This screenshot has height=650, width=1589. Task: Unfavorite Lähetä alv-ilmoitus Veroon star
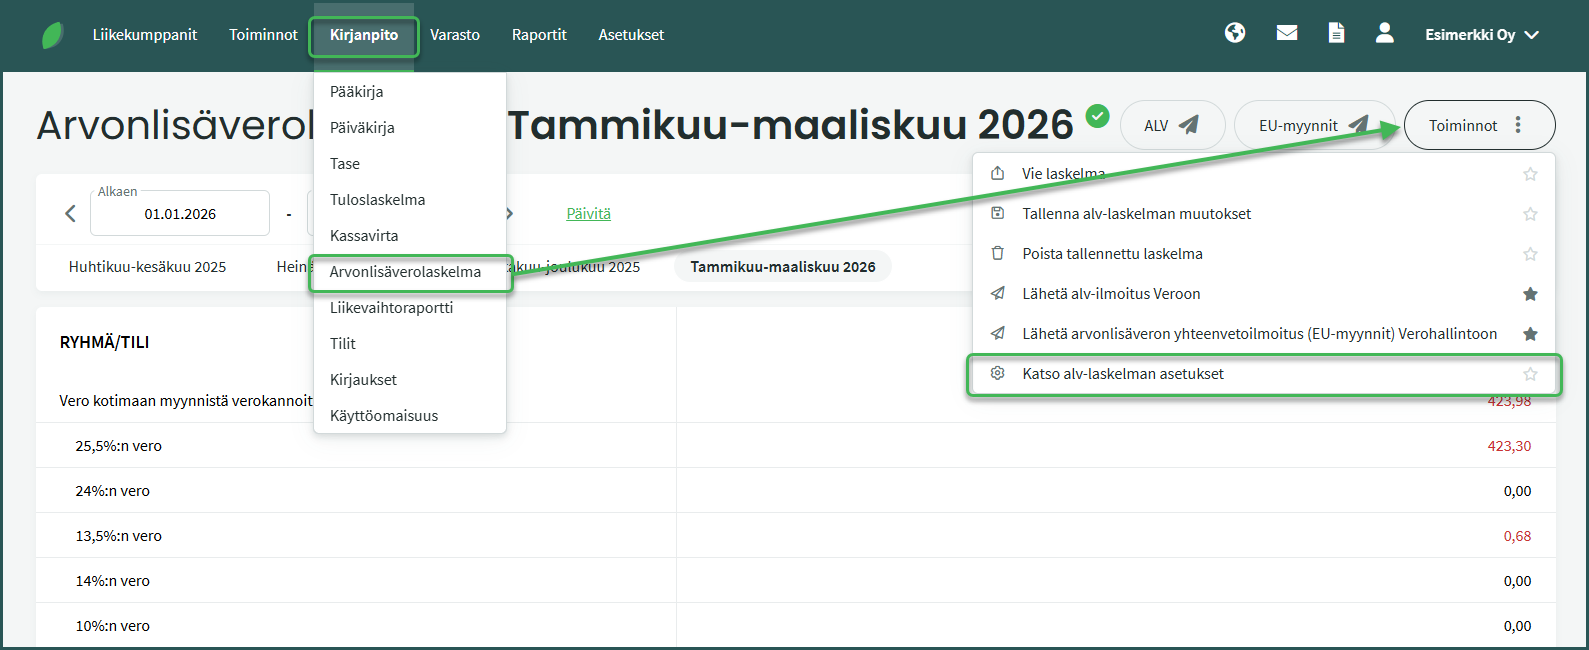click(1529, 294)
